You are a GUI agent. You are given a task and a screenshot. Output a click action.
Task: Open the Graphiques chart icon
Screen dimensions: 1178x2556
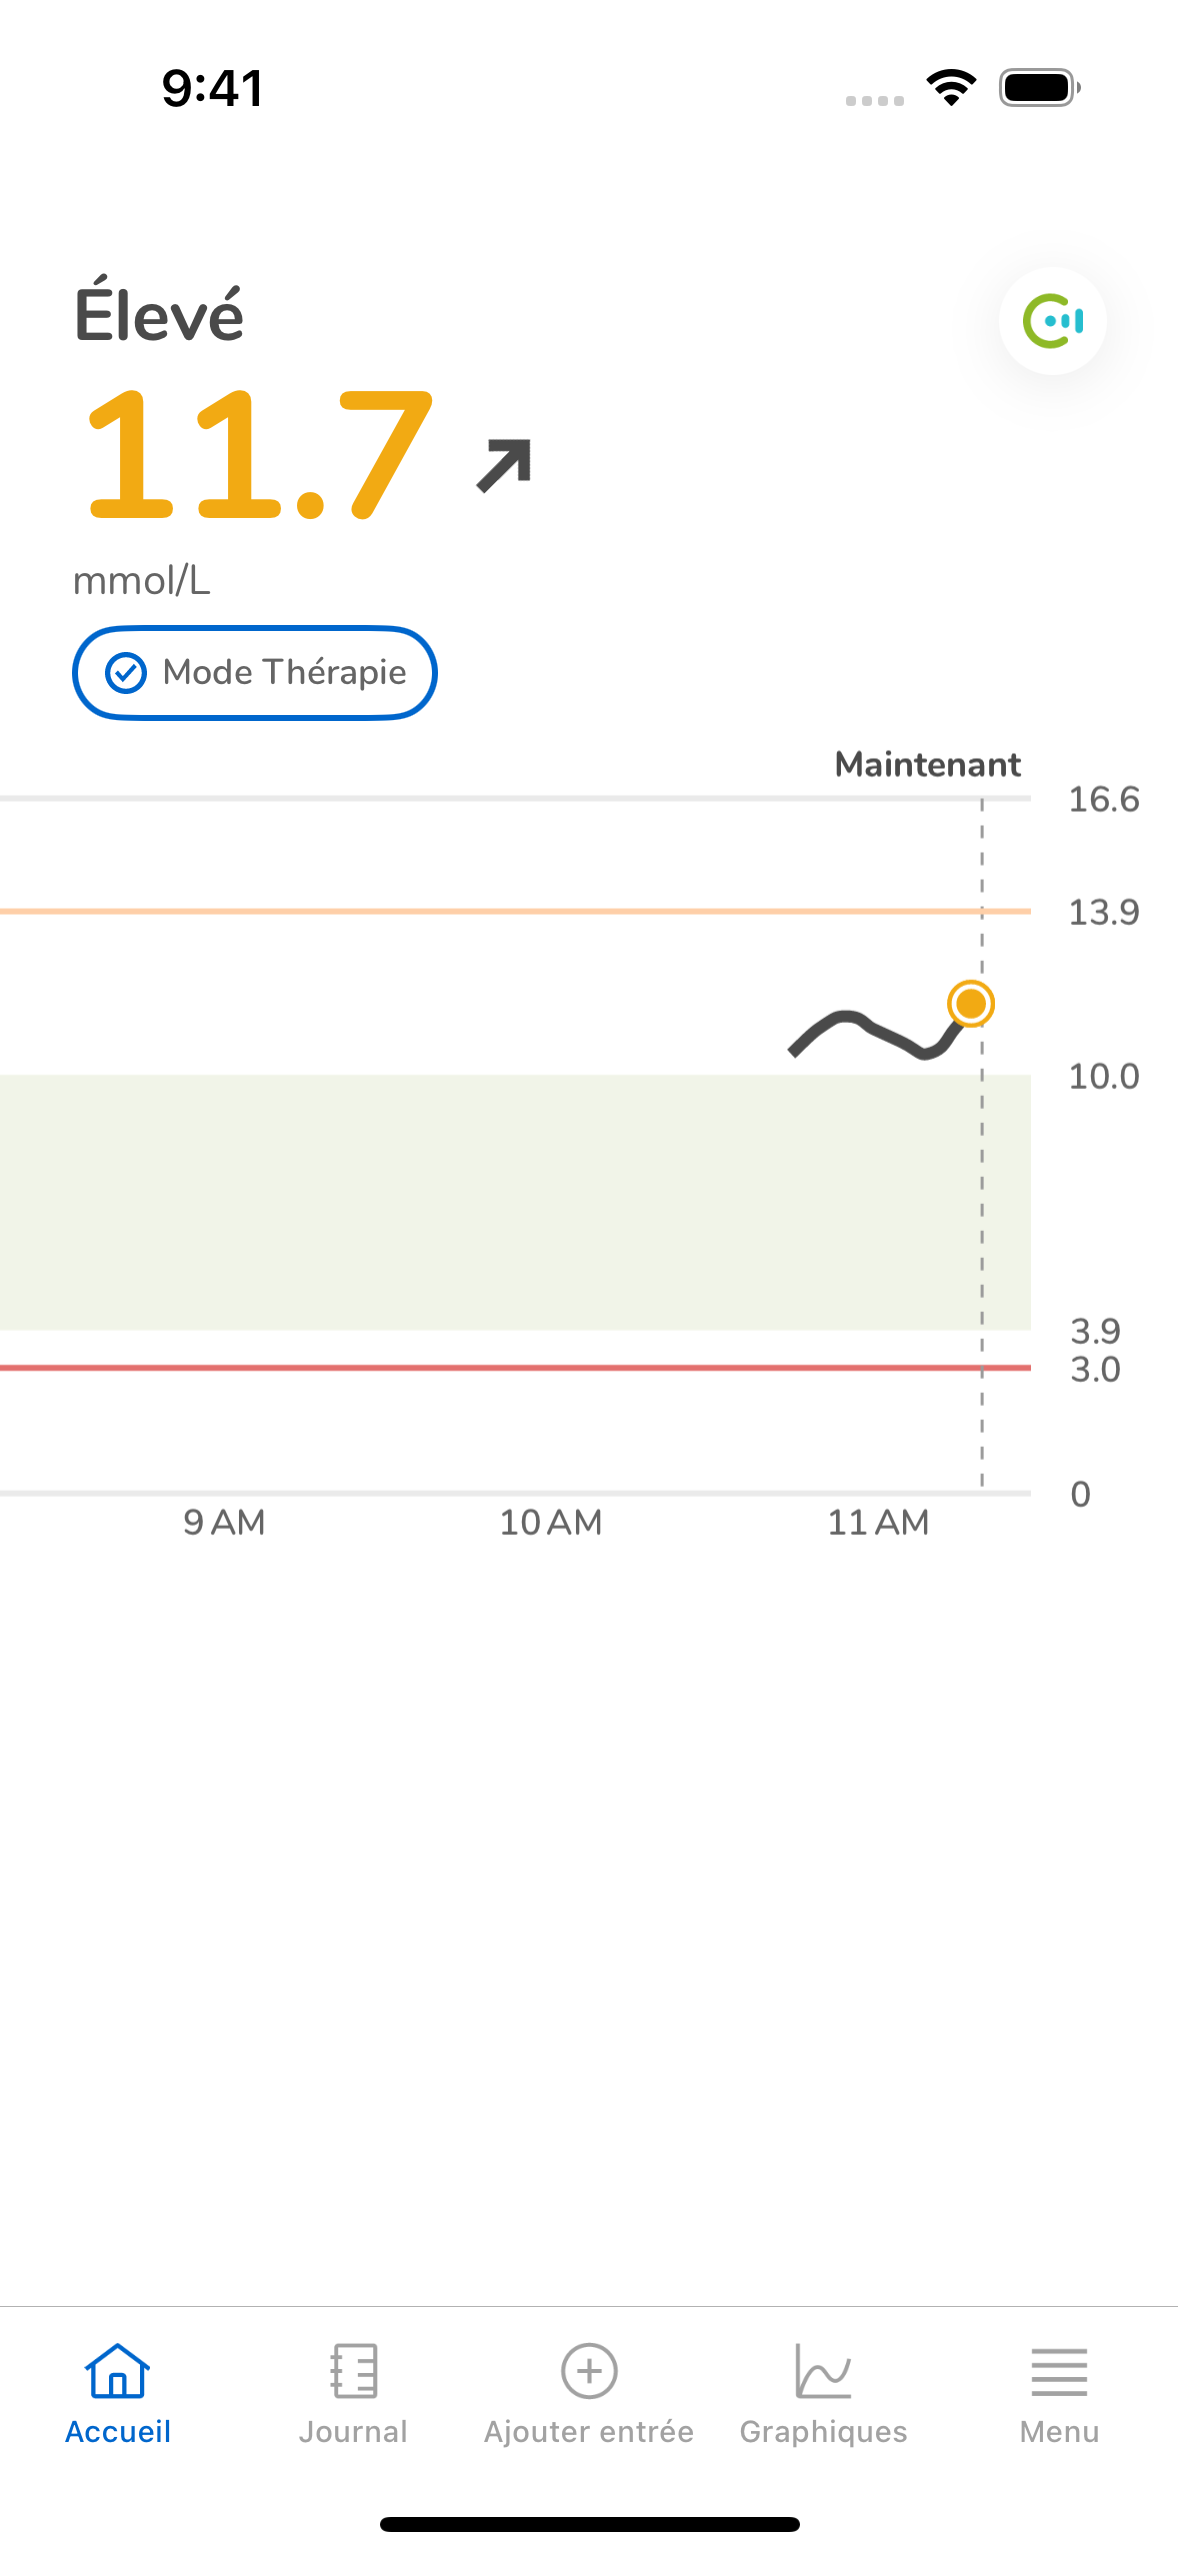(823, 2371)
